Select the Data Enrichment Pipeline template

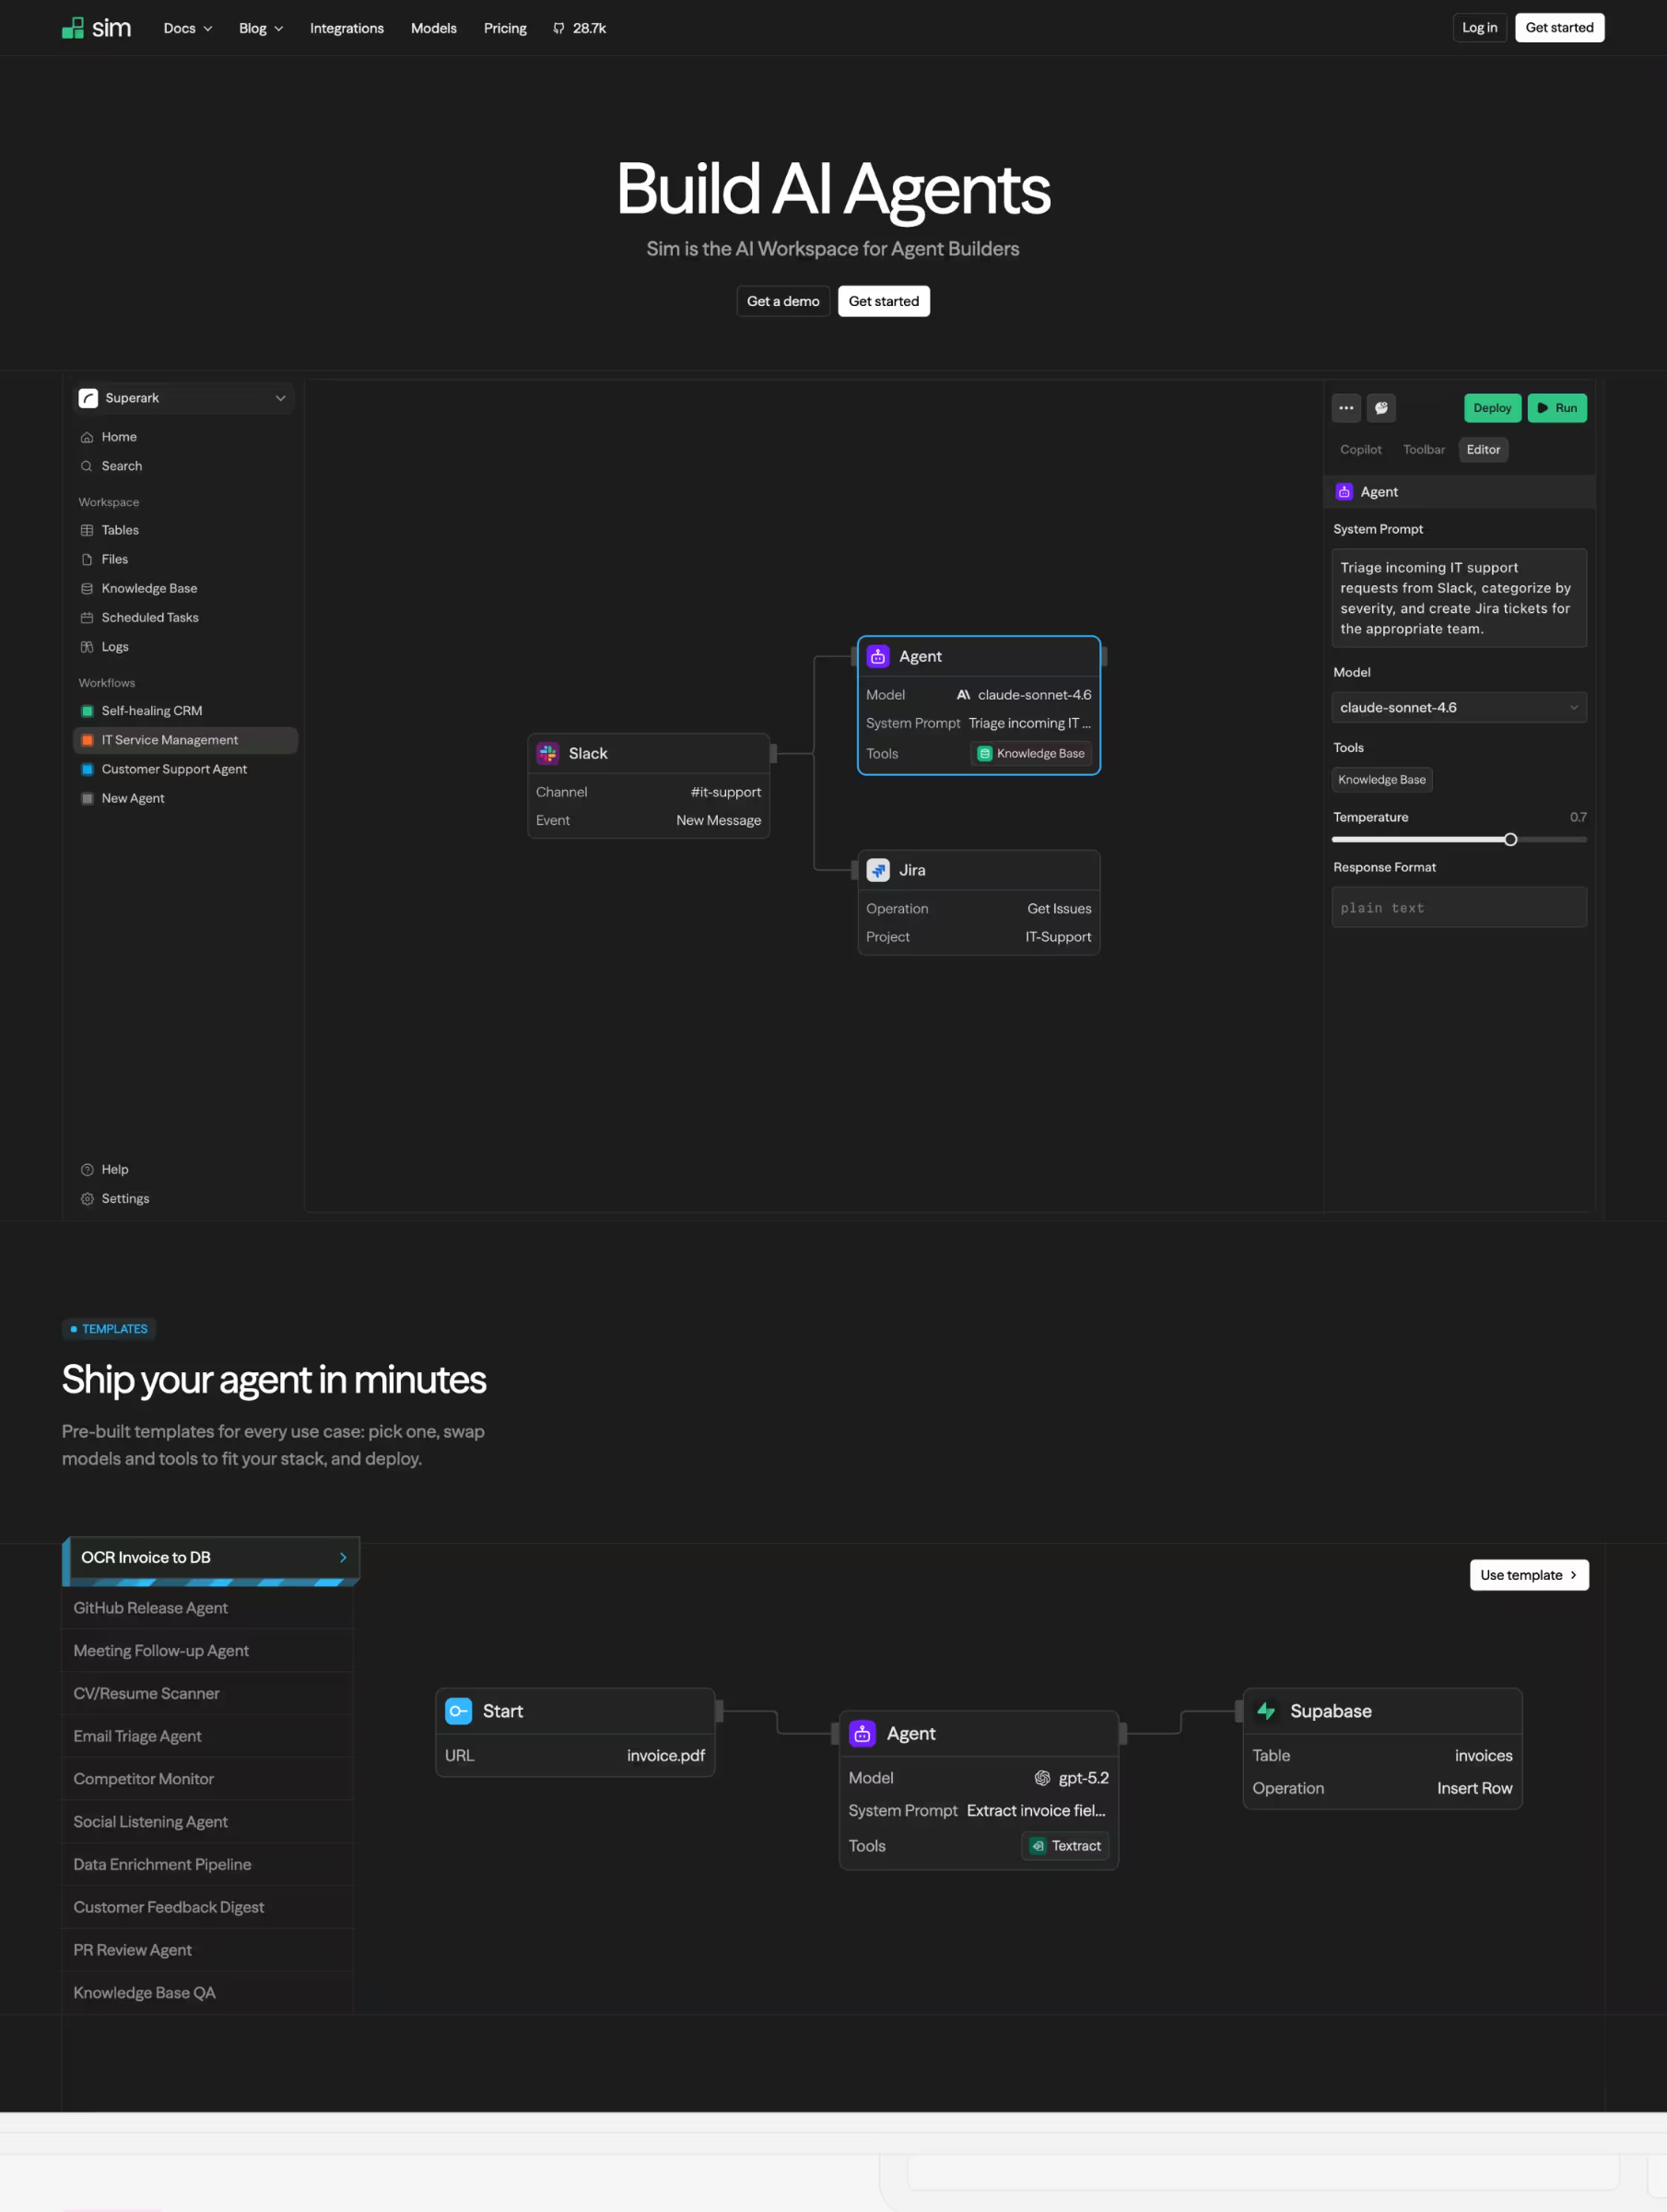208,1864
